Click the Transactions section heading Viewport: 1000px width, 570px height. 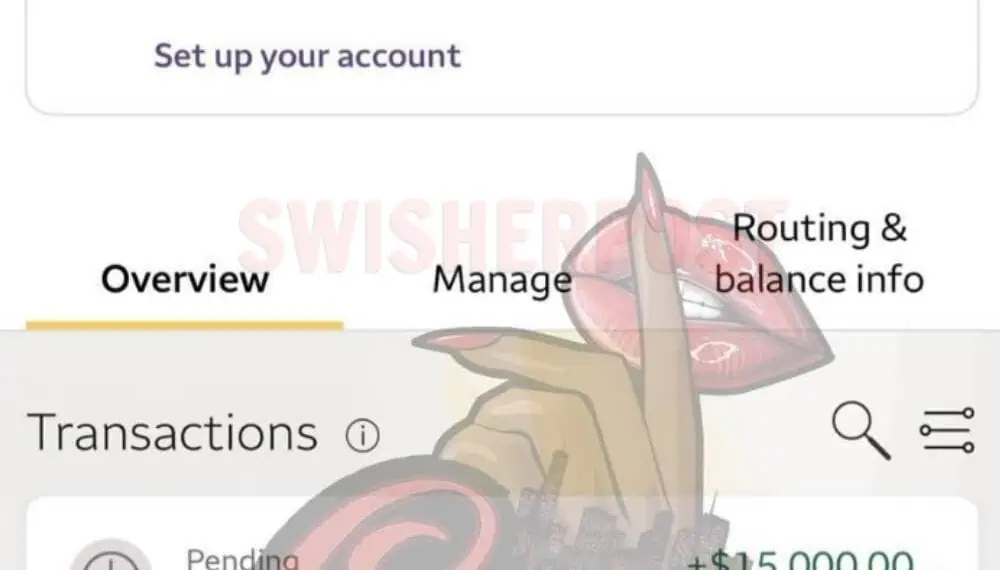(x=172, y=434)
